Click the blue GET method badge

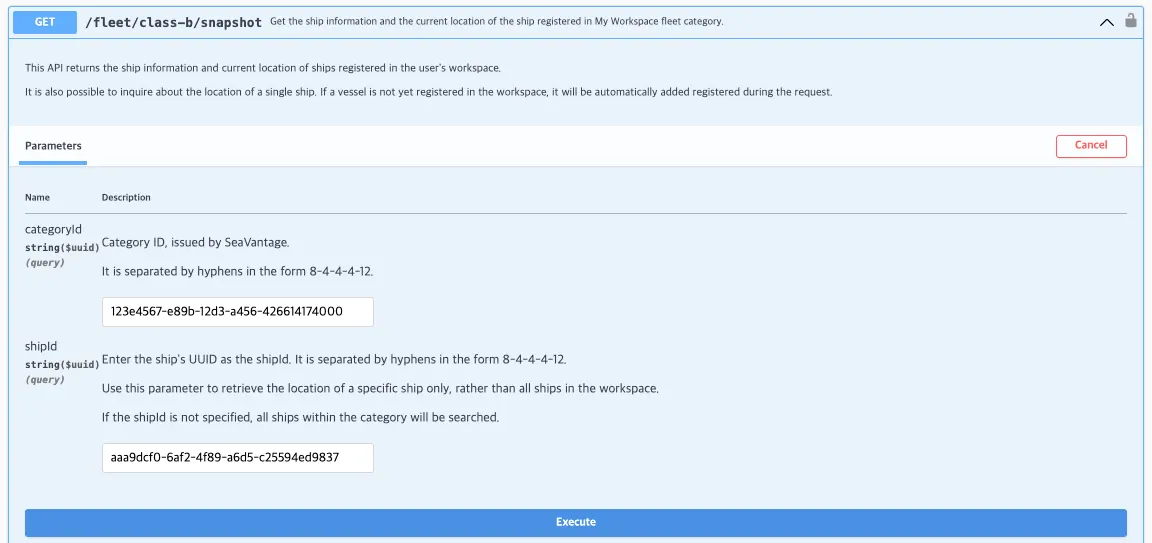(45, 21)
